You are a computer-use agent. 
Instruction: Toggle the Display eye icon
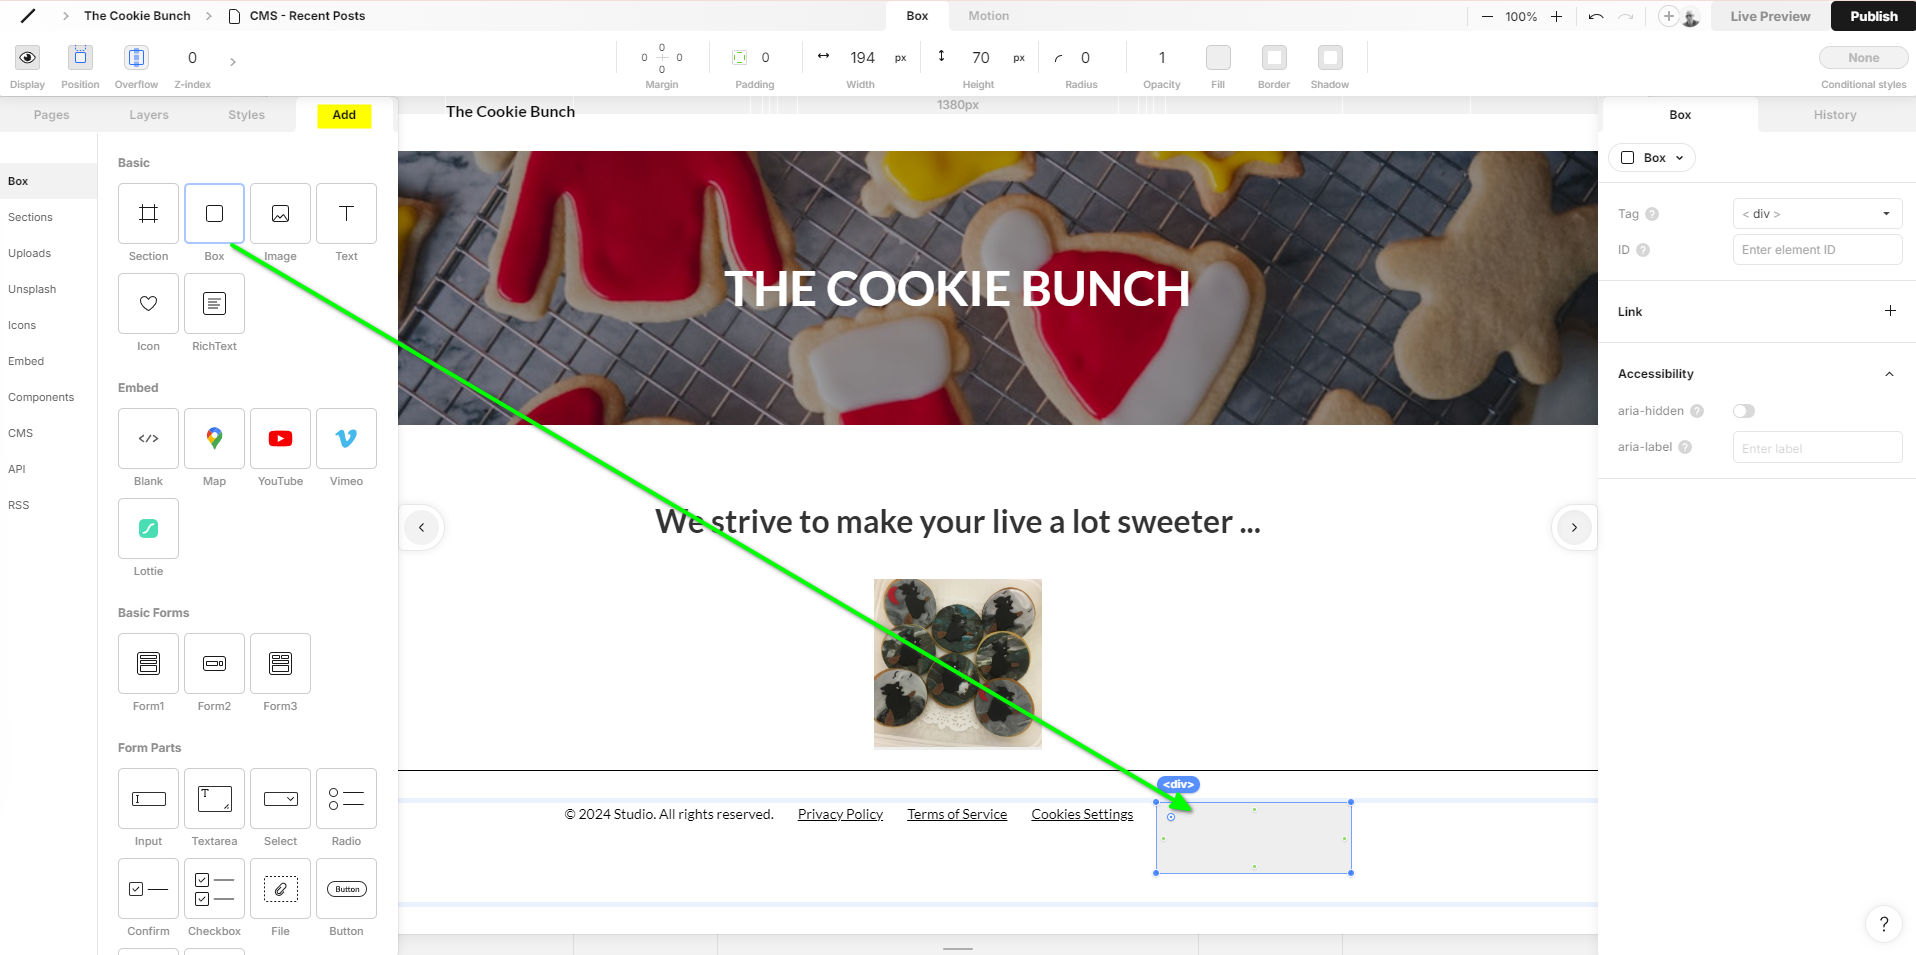[x=28, y=57]
